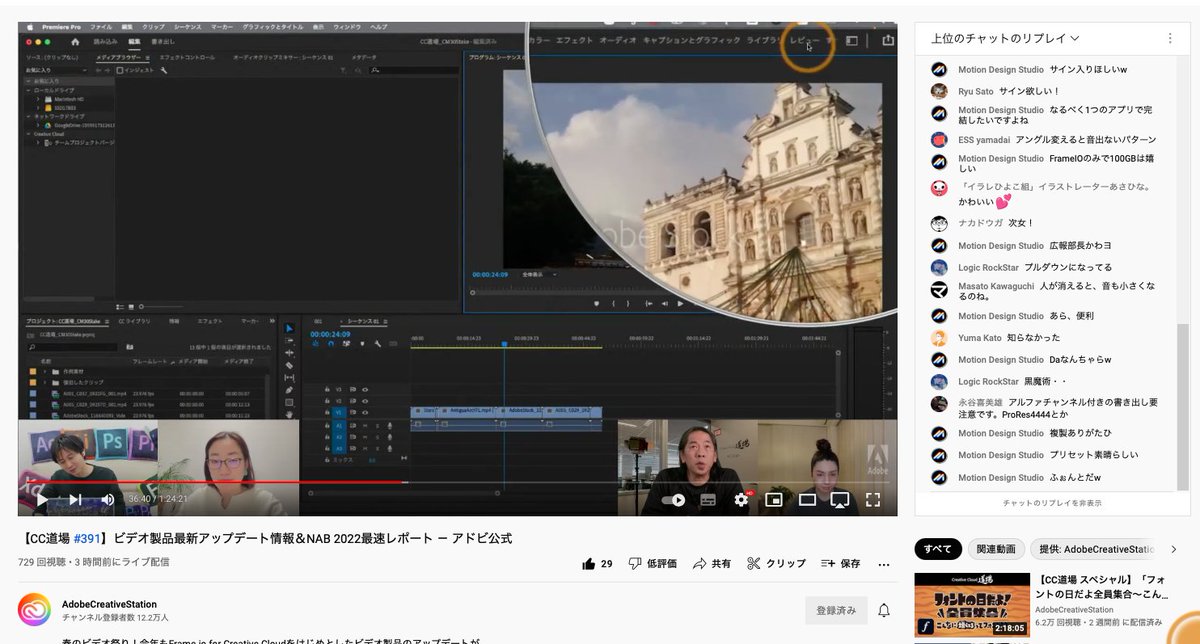Open the AdobeCreativeStation channel name under the video
The image size is (1200, 644).
point(111,604)
